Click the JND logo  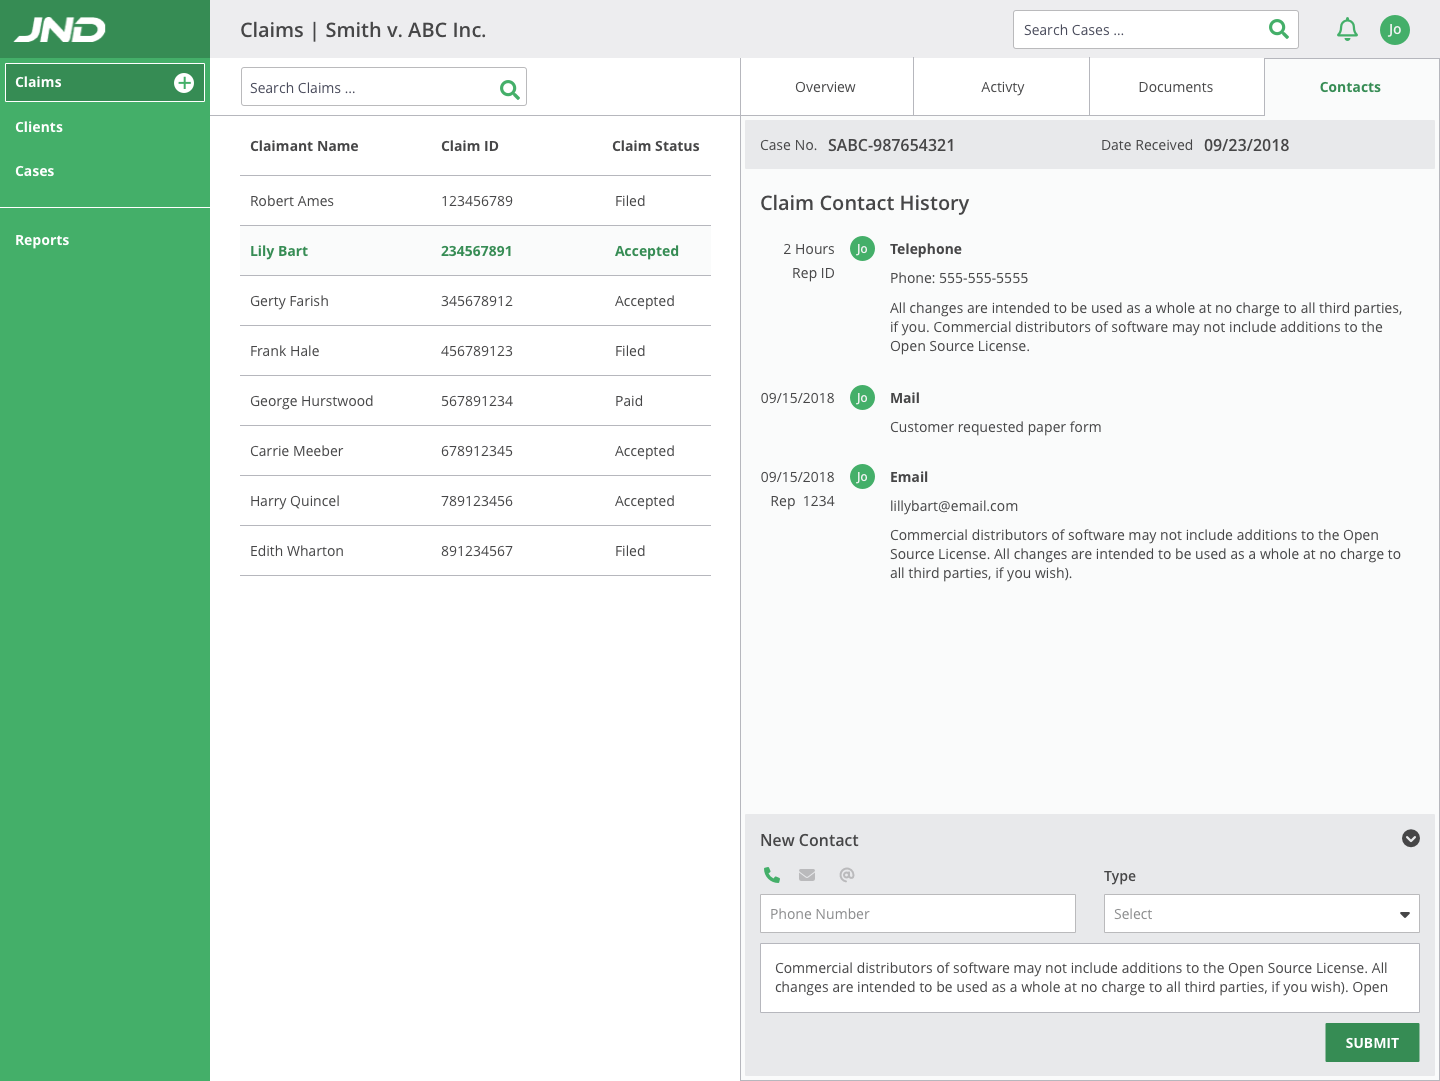[x=60, y=30]
